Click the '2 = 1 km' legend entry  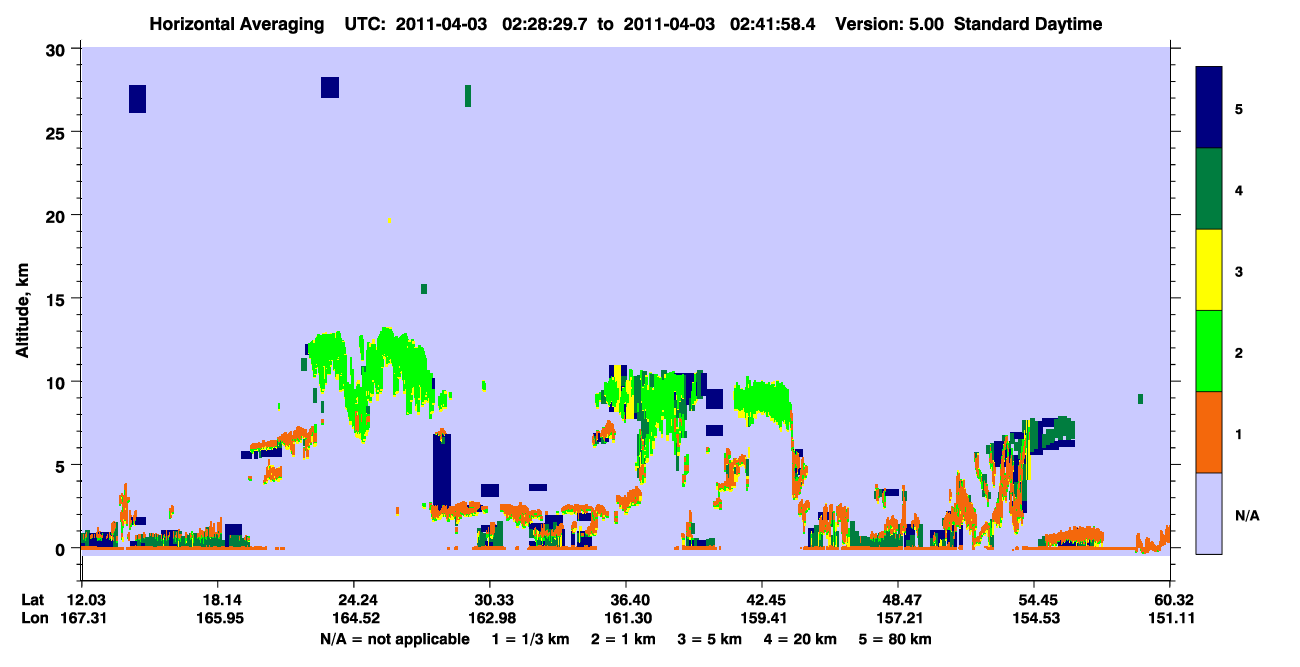[x=624, y=639]
